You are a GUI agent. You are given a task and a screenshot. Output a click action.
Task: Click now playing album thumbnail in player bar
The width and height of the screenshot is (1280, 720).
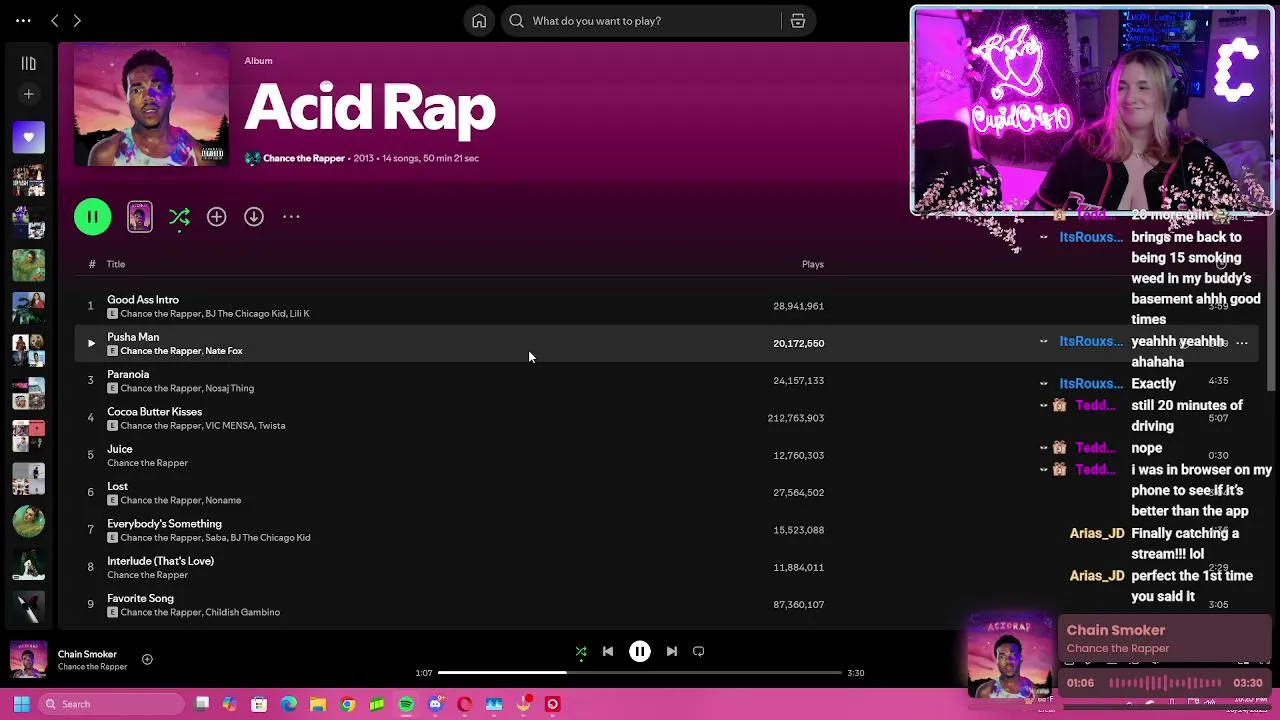(x=28, y=660)
